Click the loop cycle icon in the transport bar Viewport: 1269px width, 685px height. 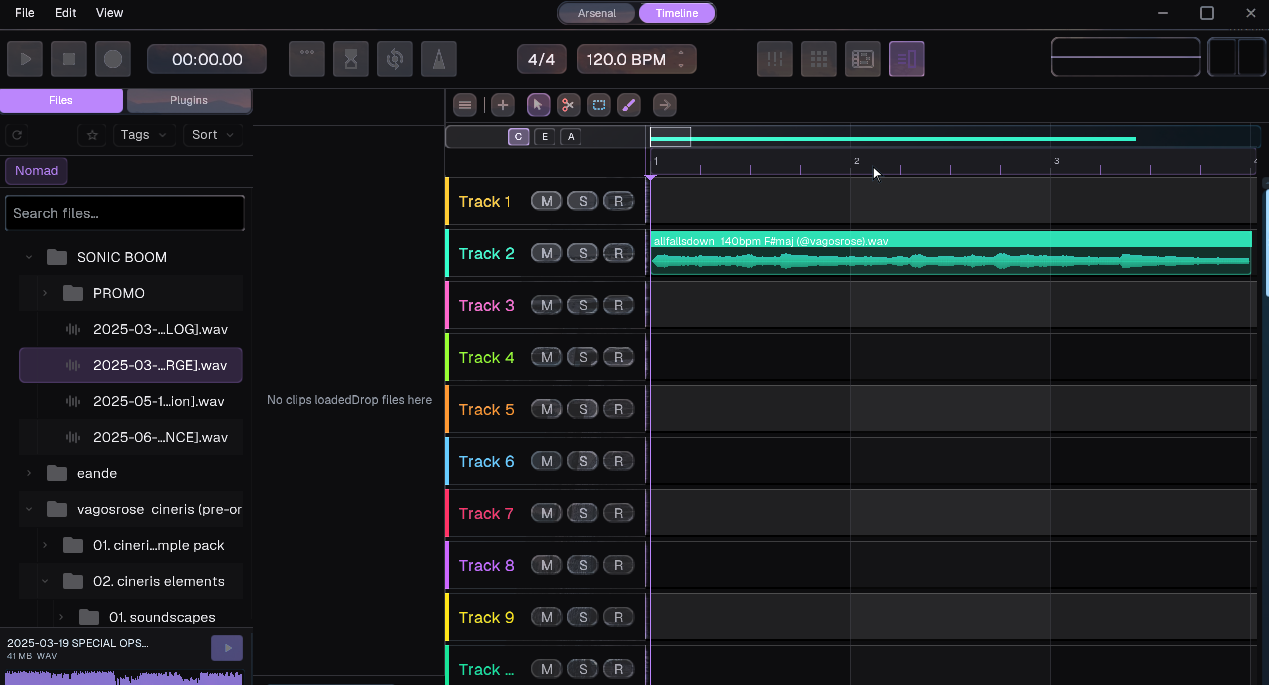394,58
